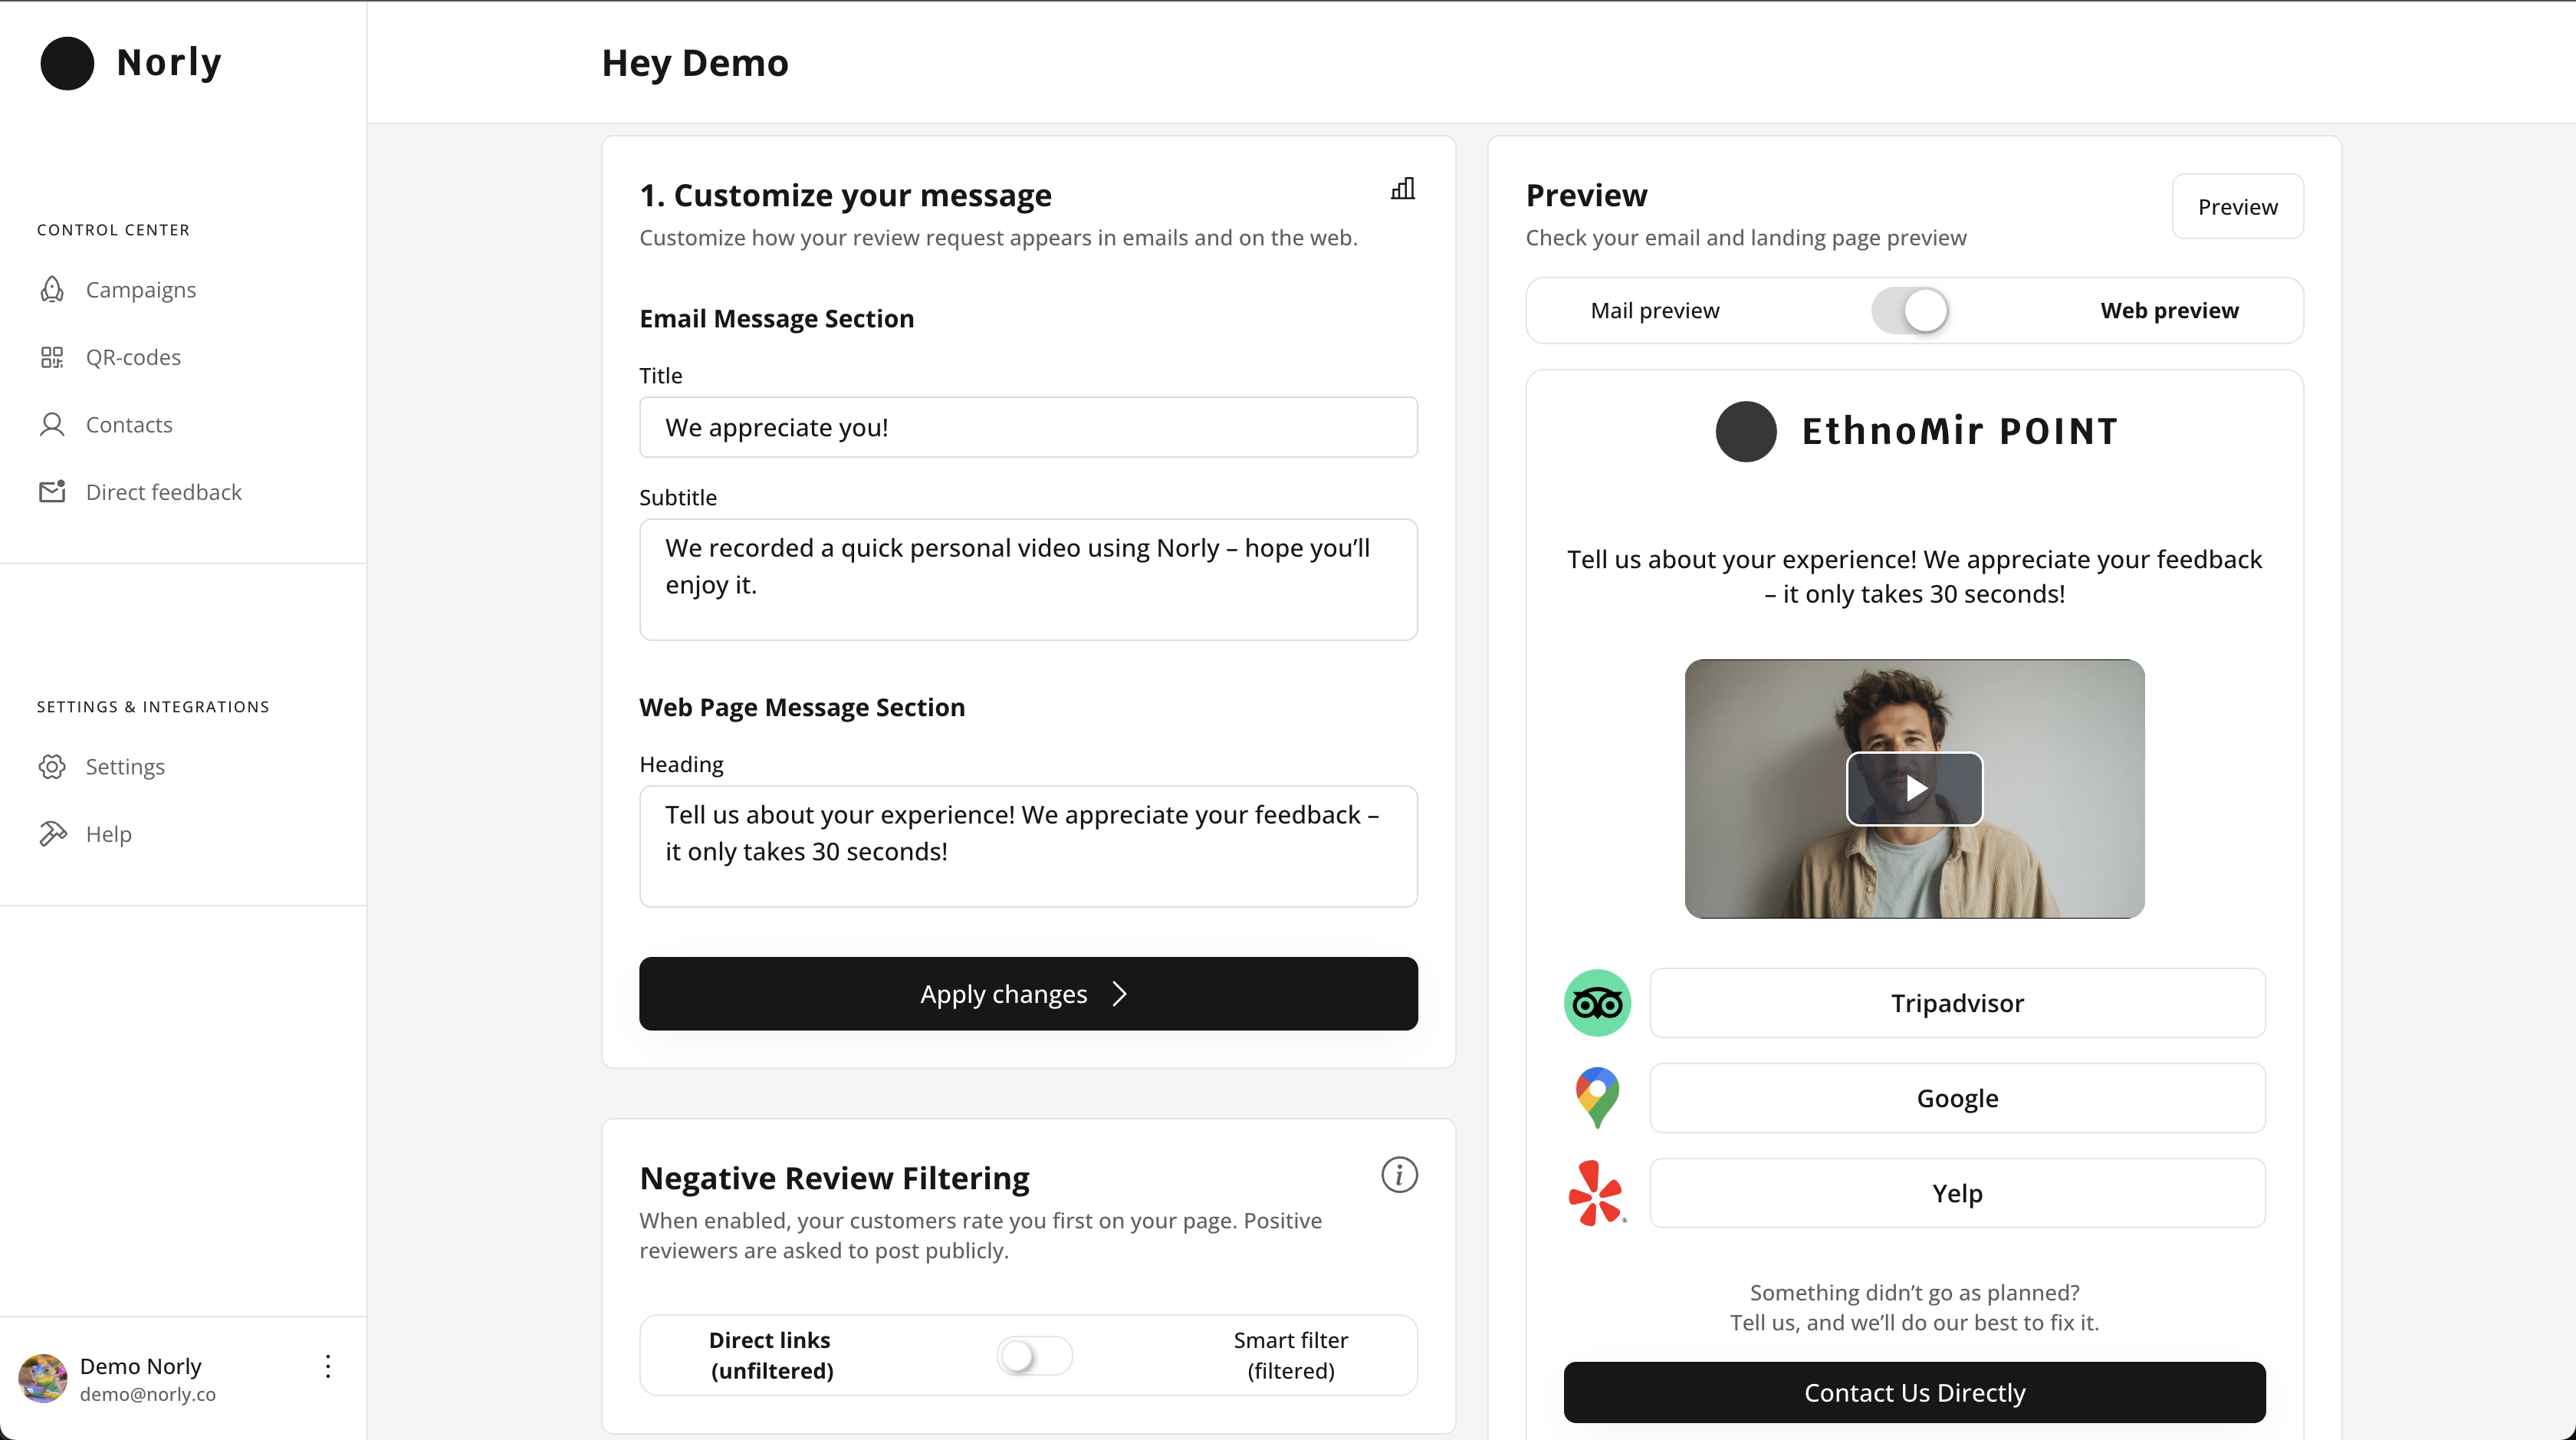Click the Contact Us Directly button

coord(1914,1393)
